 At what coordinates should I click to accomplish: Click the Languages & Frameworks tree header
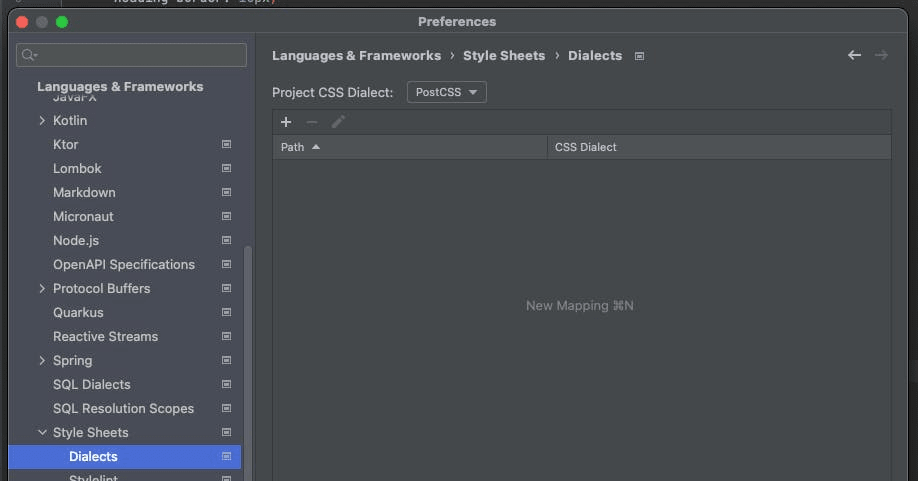click(120, 86)
